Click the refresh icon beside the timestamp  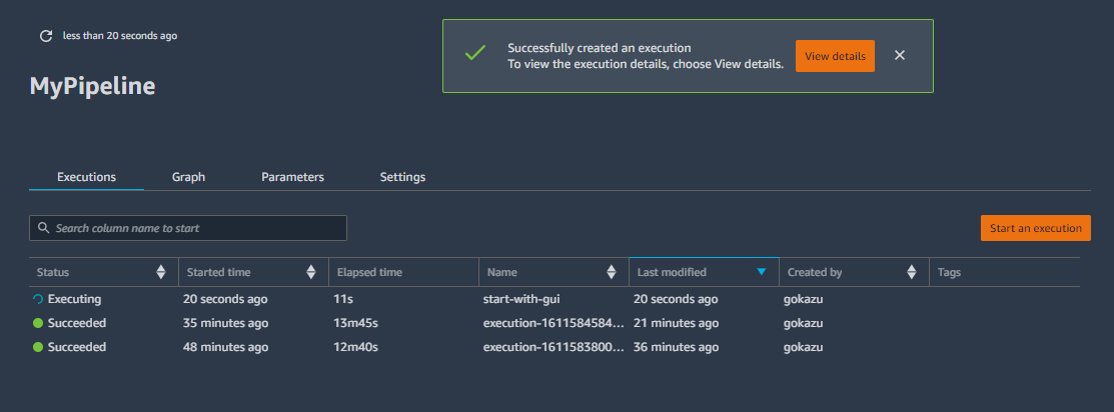pos(46,36)
